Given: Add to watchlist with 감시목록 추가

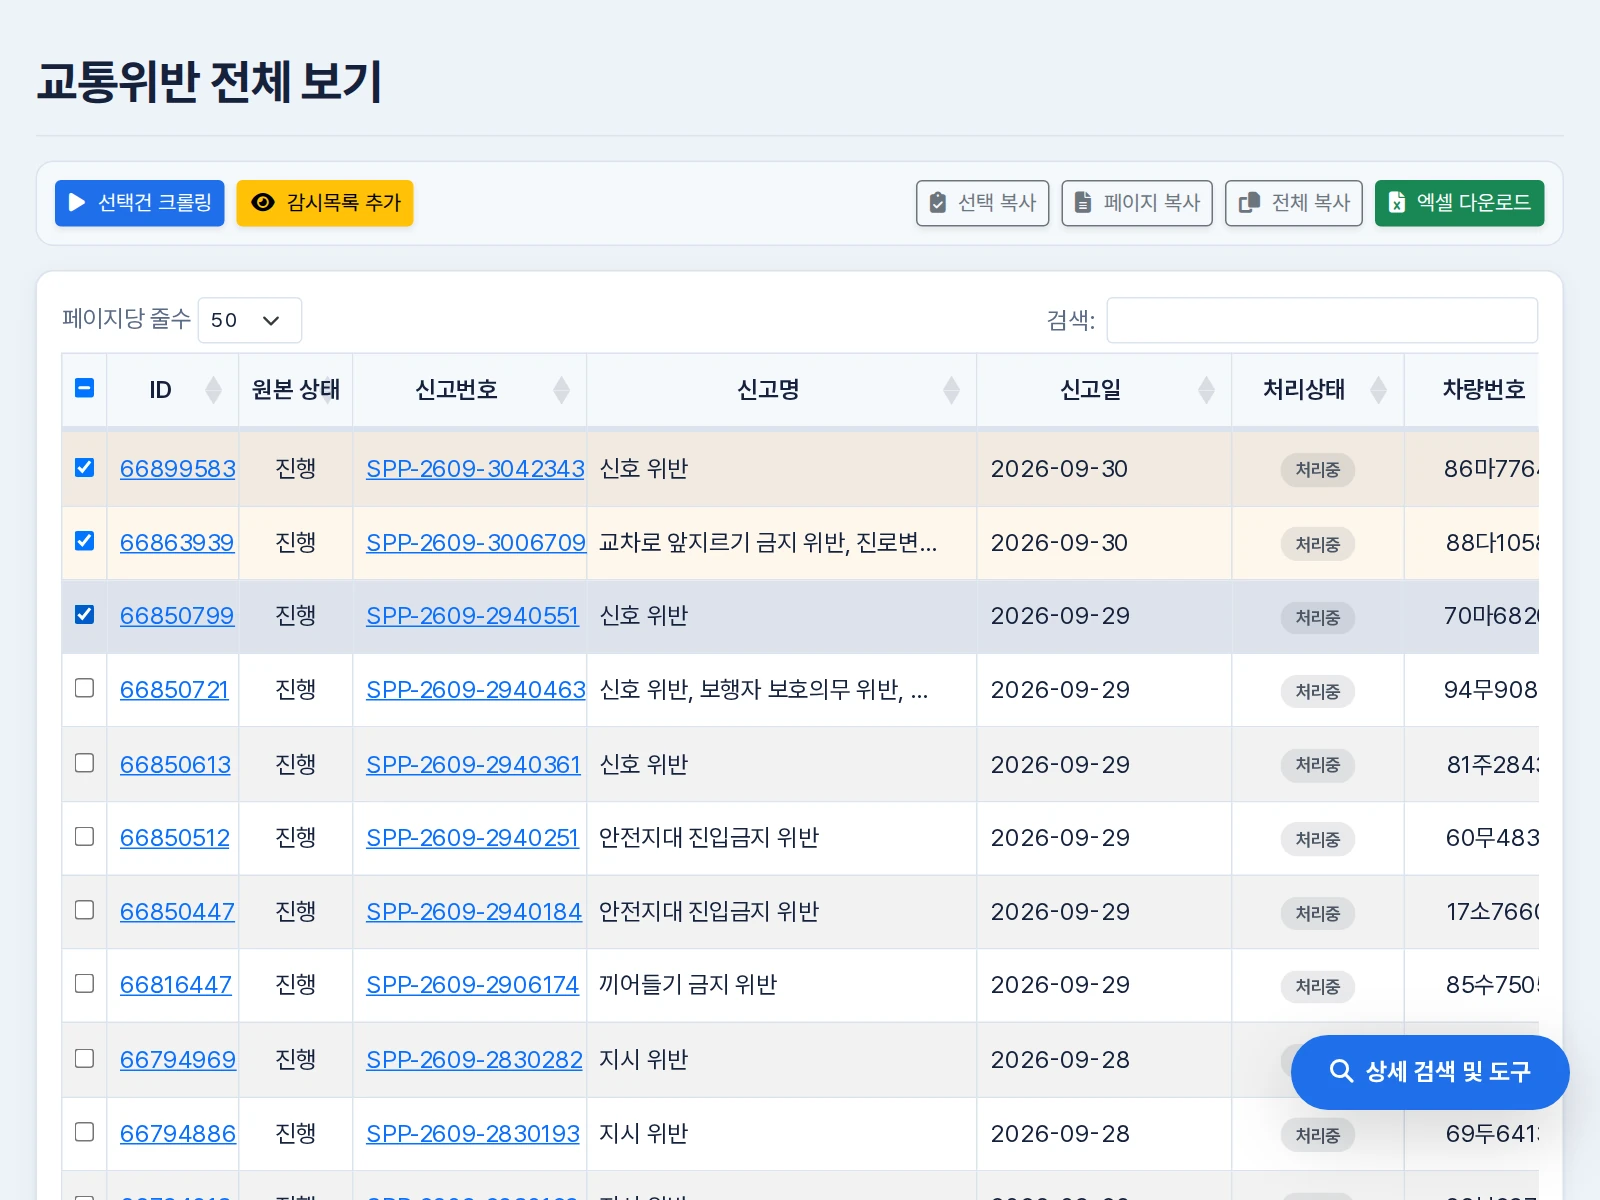Looking at the screenshot, I should [325, 203].
